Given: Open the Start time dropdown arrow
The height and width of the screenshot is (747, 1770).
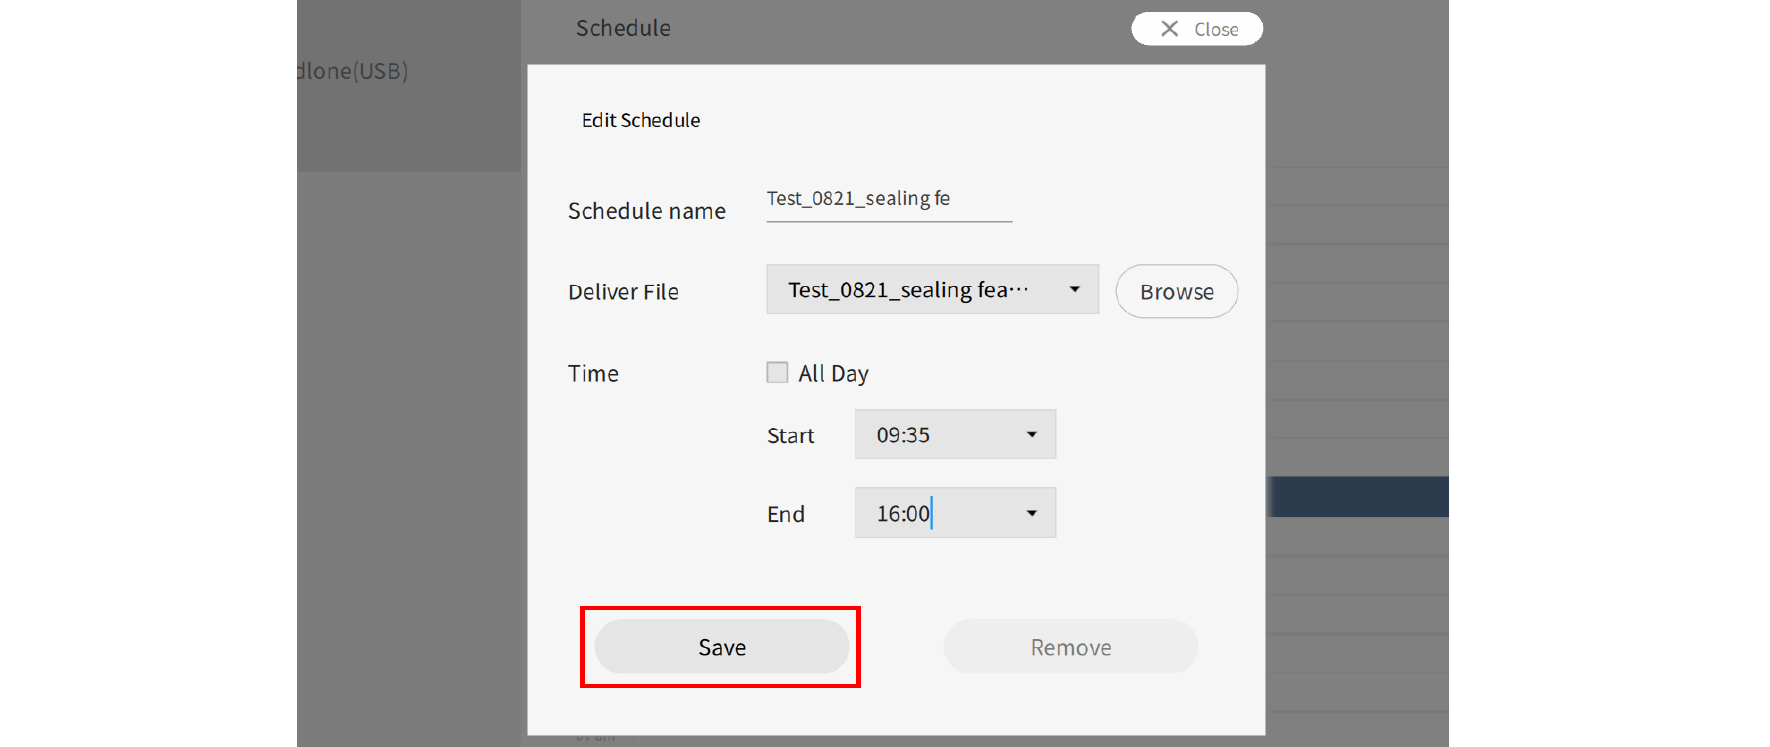Looking at the screenshot, I should pyautogui.click(x=1031, y=435).
